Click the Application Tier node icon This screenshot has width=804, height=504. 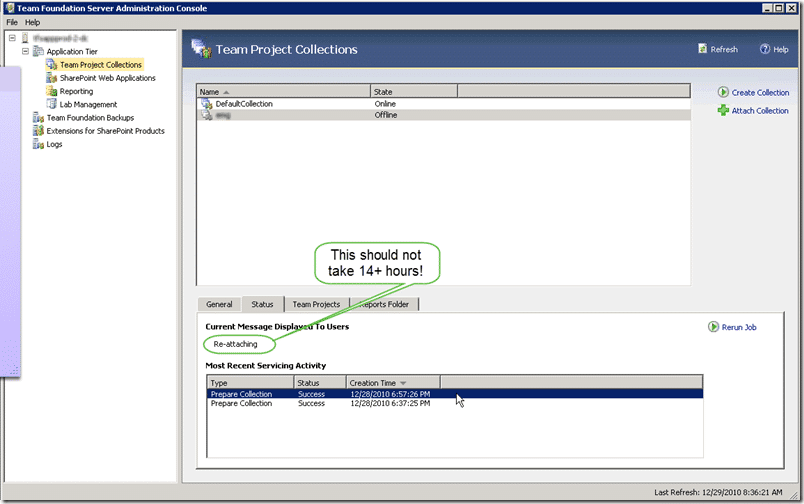coord(38,51)
